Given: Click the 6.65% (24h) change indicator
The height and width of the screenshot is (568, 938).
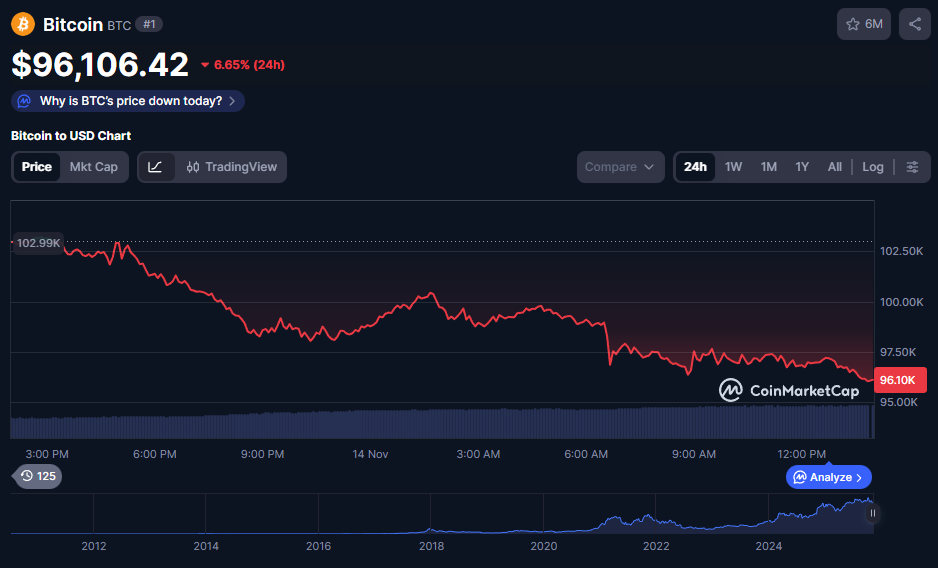Looking at the screenshot, I should click(243, 65).
